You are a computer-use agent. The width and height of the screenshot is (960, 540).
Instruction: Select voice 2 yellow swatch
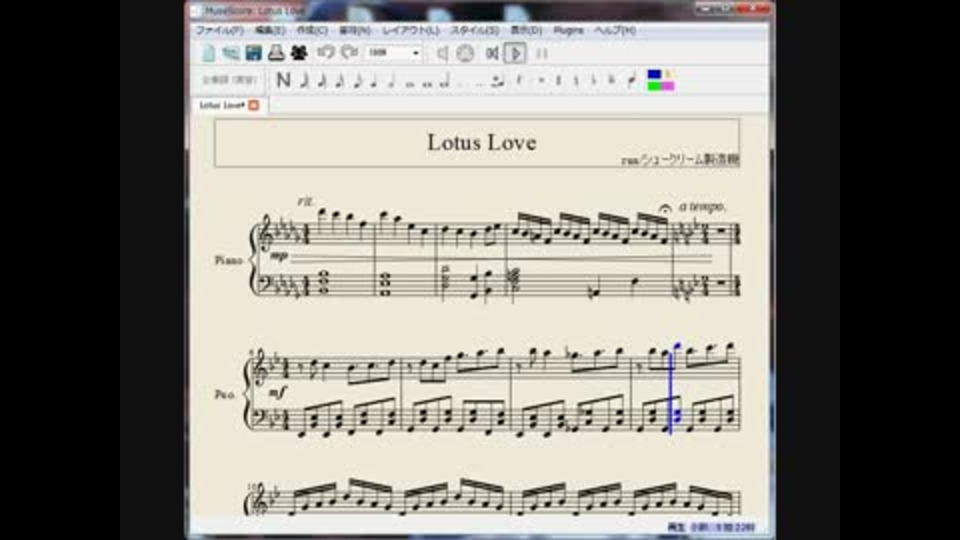click(x=668, y=74)
